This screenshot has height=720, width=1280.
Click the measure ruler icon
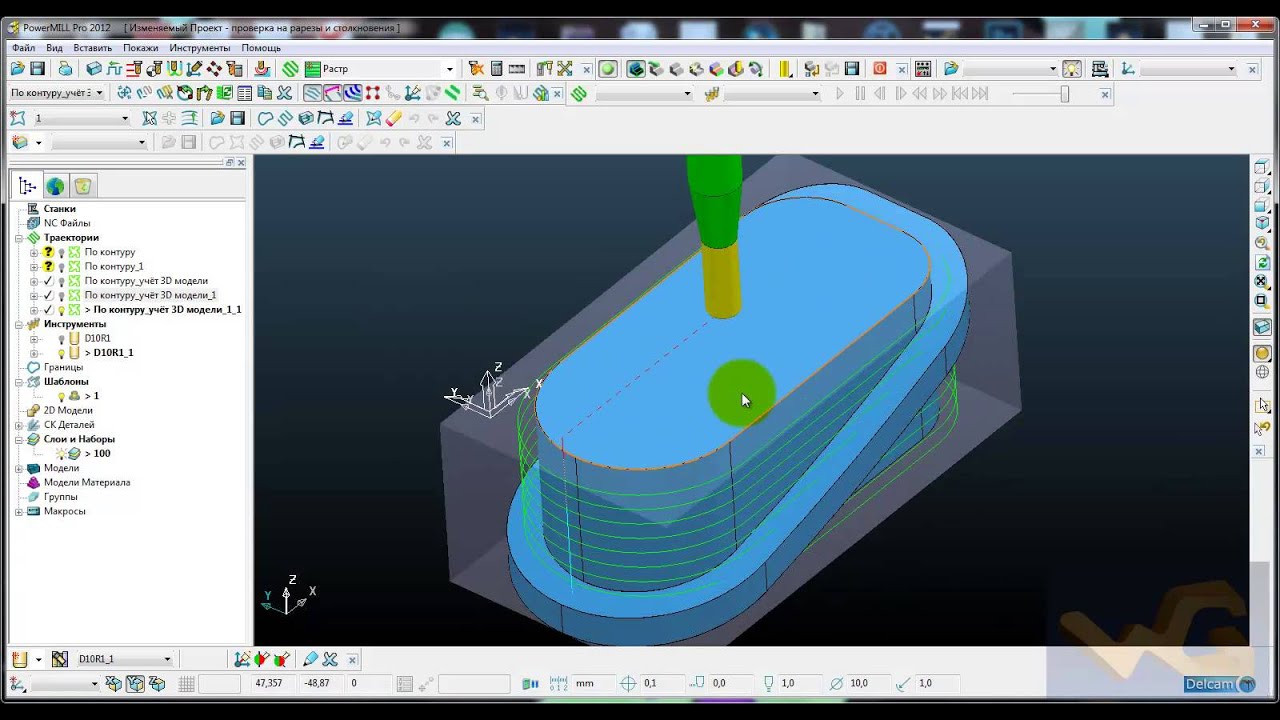(517, 69)
